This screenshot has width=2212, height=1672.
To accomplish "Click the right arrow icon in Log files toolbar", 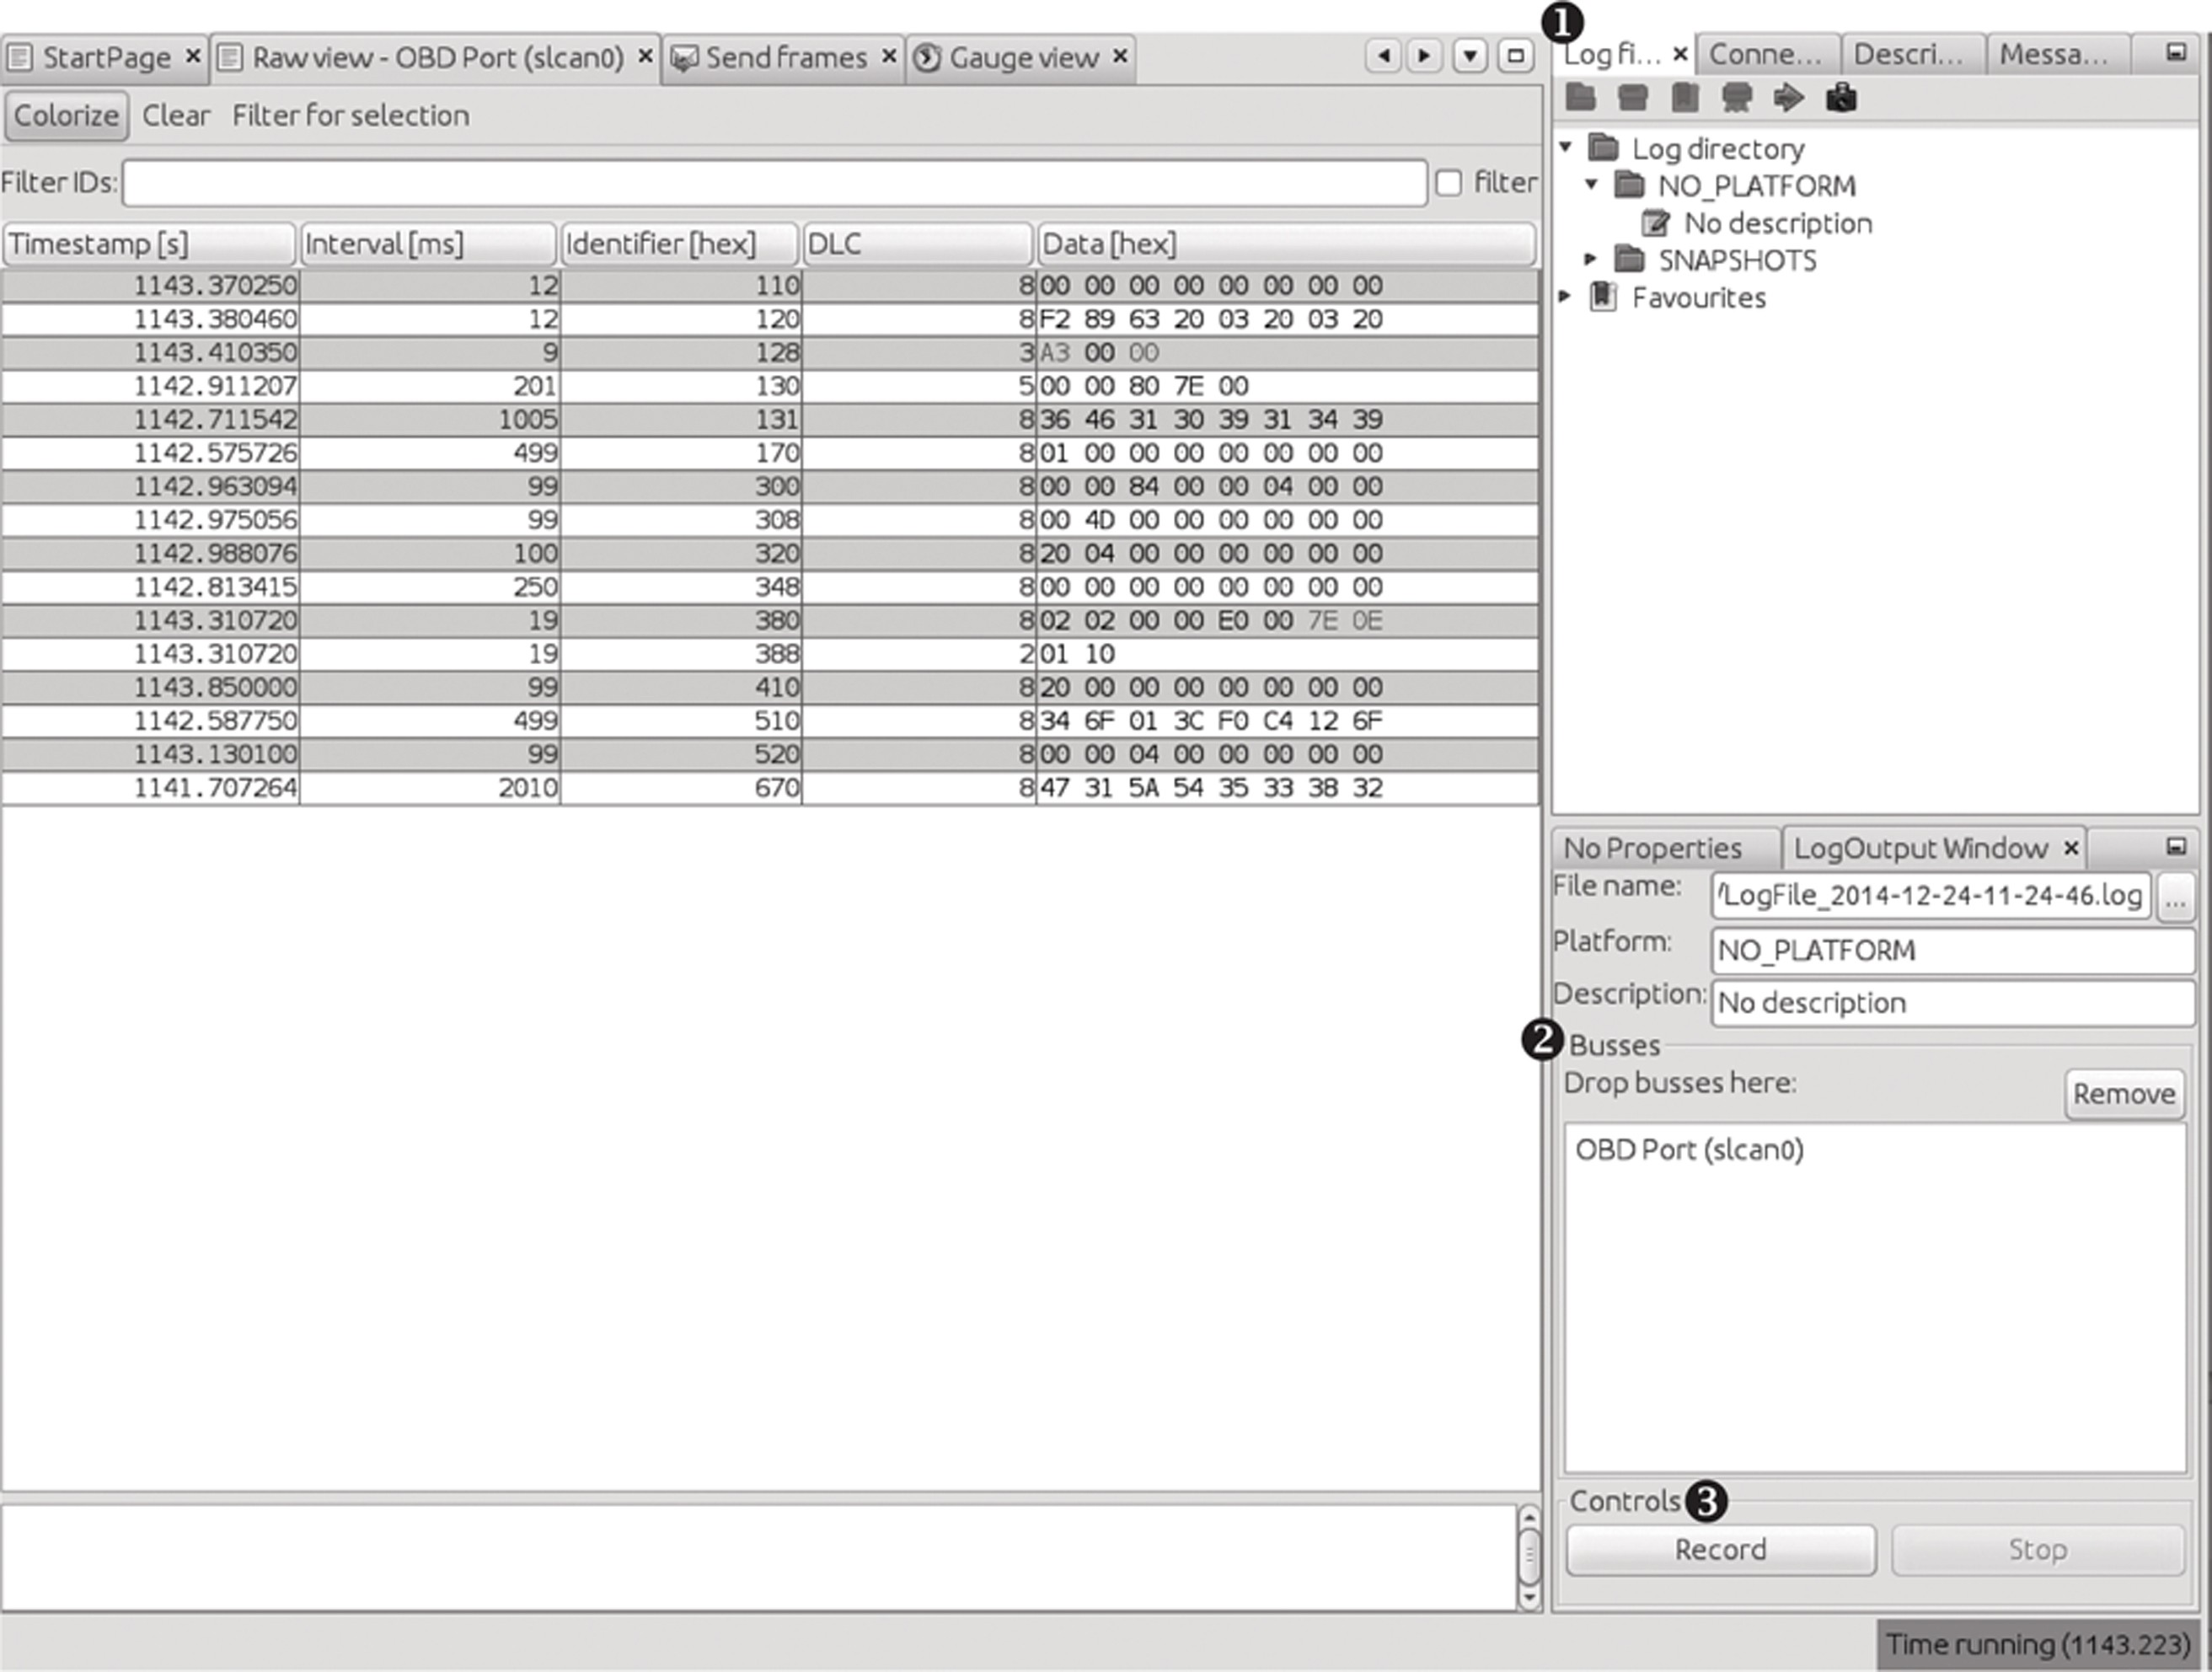I will 1789,98.
